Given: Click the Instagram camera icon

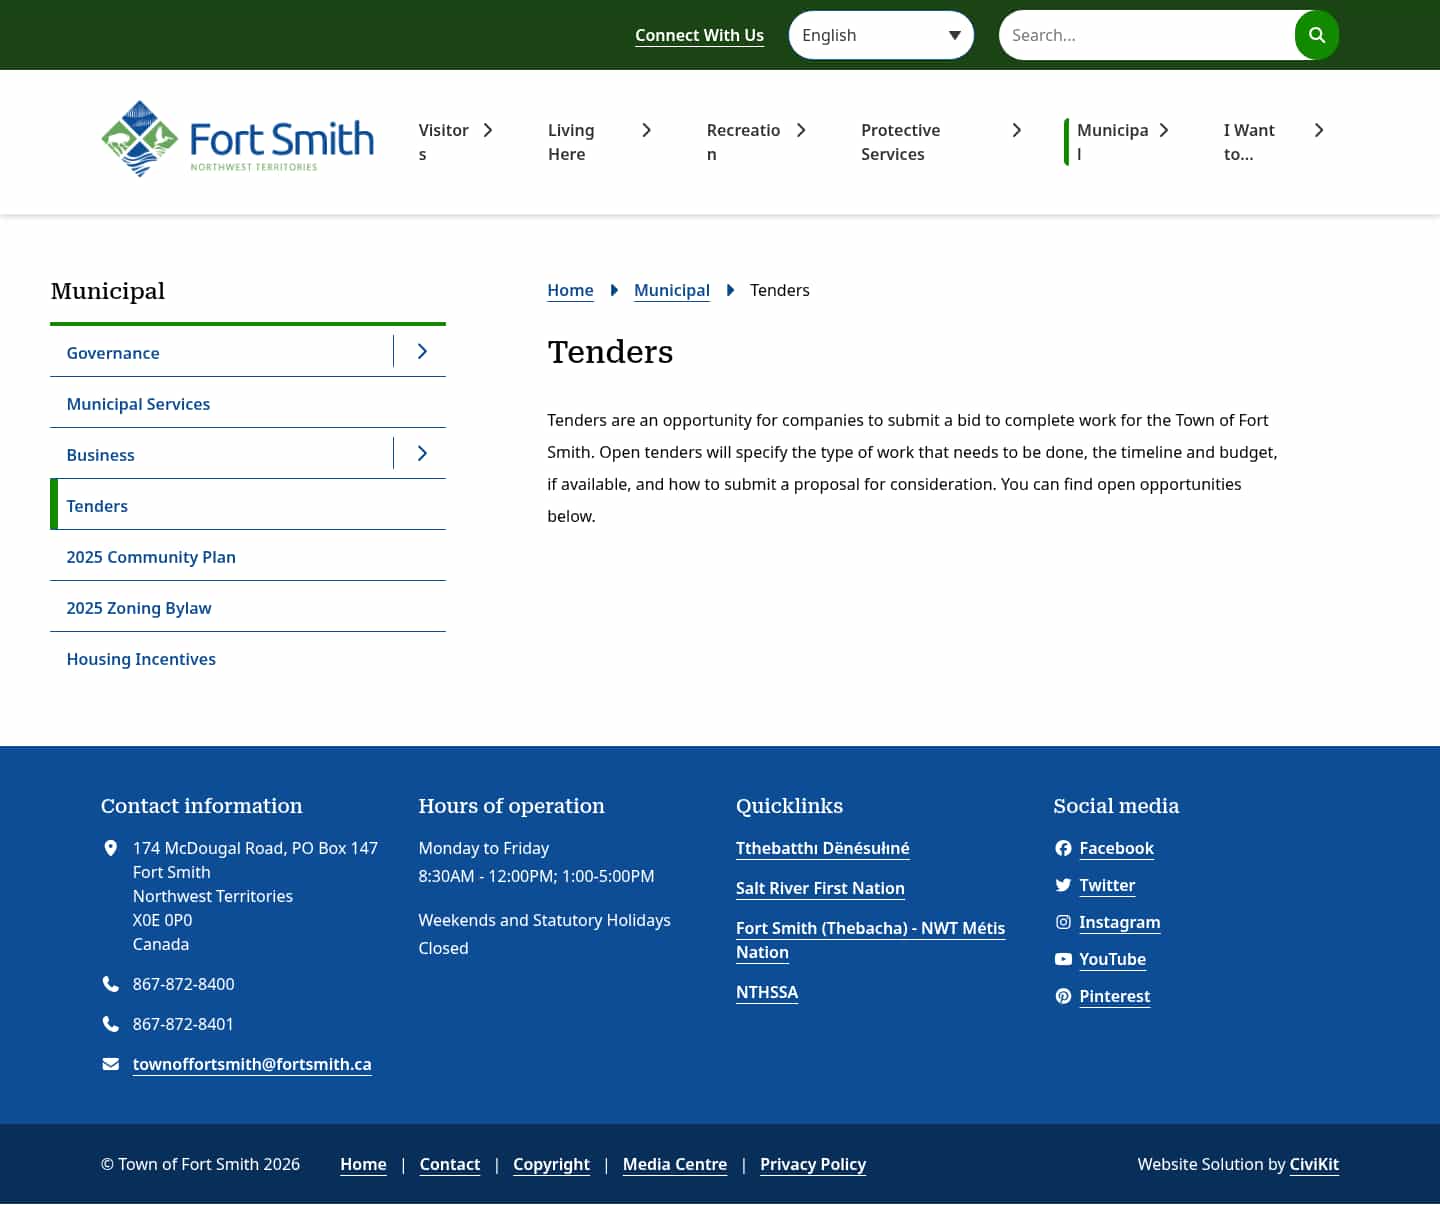Looking at the screenshot, I should (x=1063, y=922).
